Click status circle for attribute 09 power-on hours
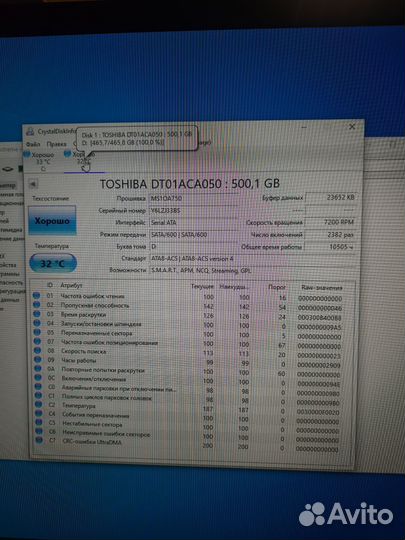The image size is (405, 540). 37,360
